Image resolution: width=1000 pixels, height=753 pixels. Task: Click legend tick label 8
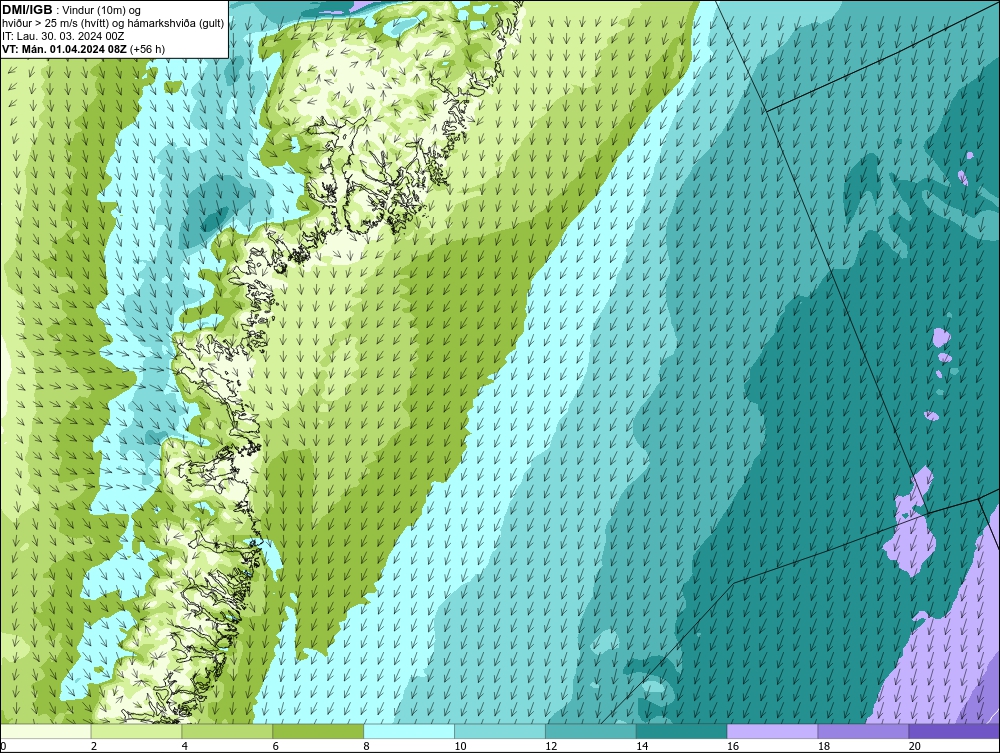(x=367, y=746)
